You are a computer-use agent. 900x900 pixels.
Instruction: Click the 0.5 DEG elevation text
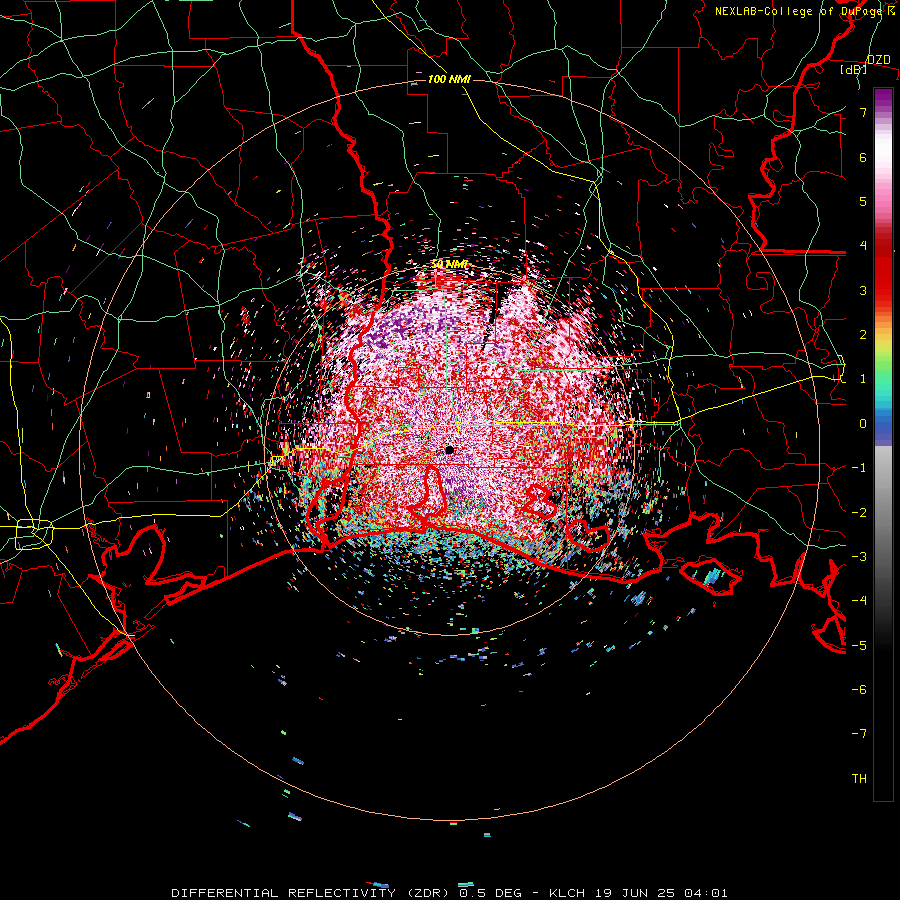[x=490, y=893]
